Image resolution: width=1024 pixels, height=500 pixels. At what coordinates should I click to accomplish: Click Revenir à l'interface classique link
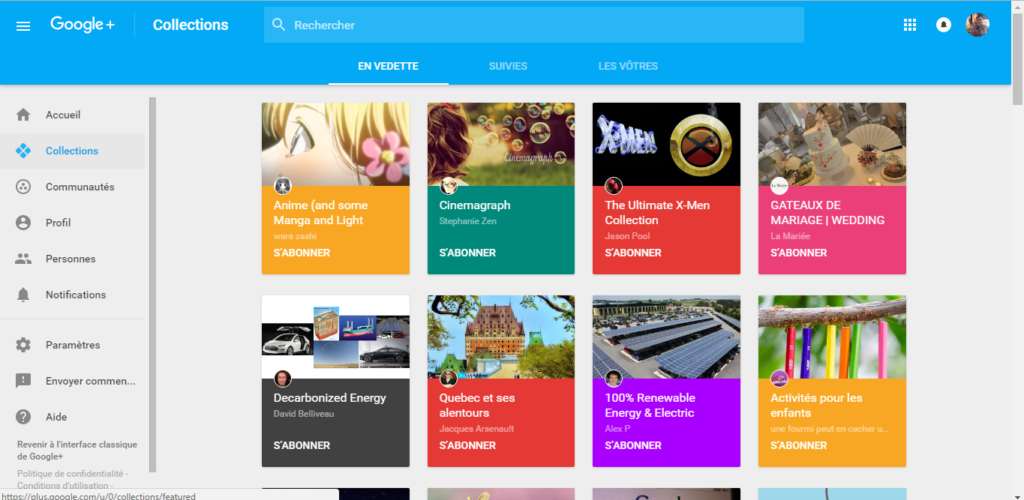click(x=77, y=450)
